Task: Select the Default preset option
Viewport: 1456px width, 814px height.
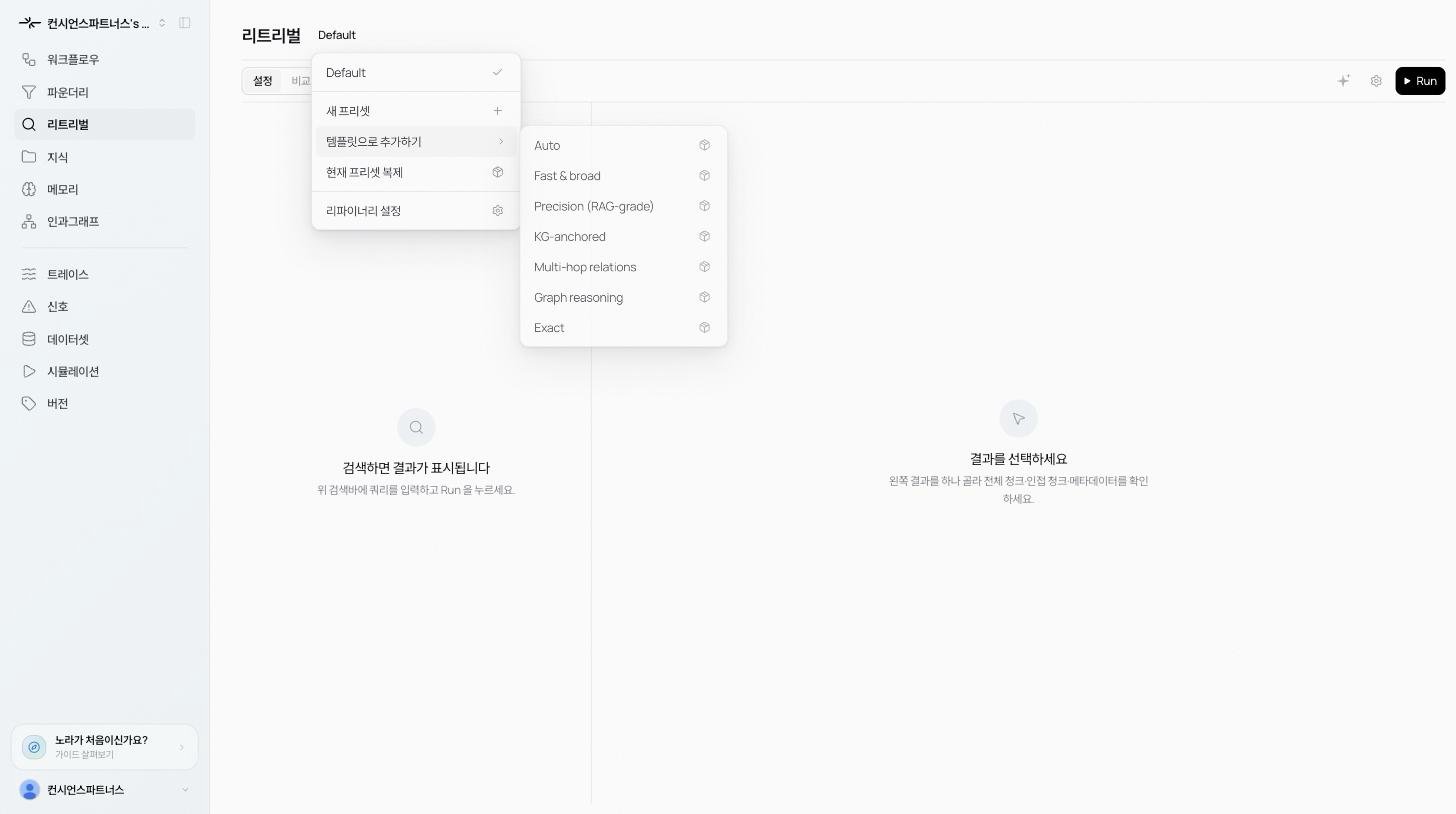Action: click(416, 73)
